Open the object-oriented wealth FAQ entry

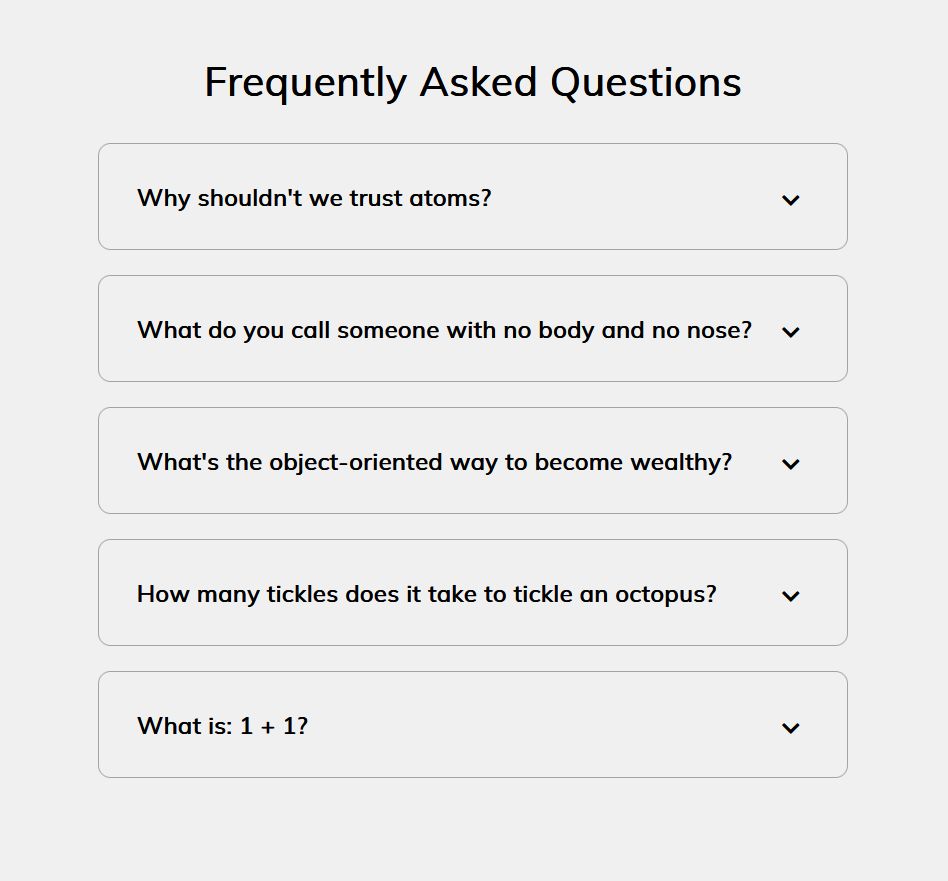coord(434,462)
